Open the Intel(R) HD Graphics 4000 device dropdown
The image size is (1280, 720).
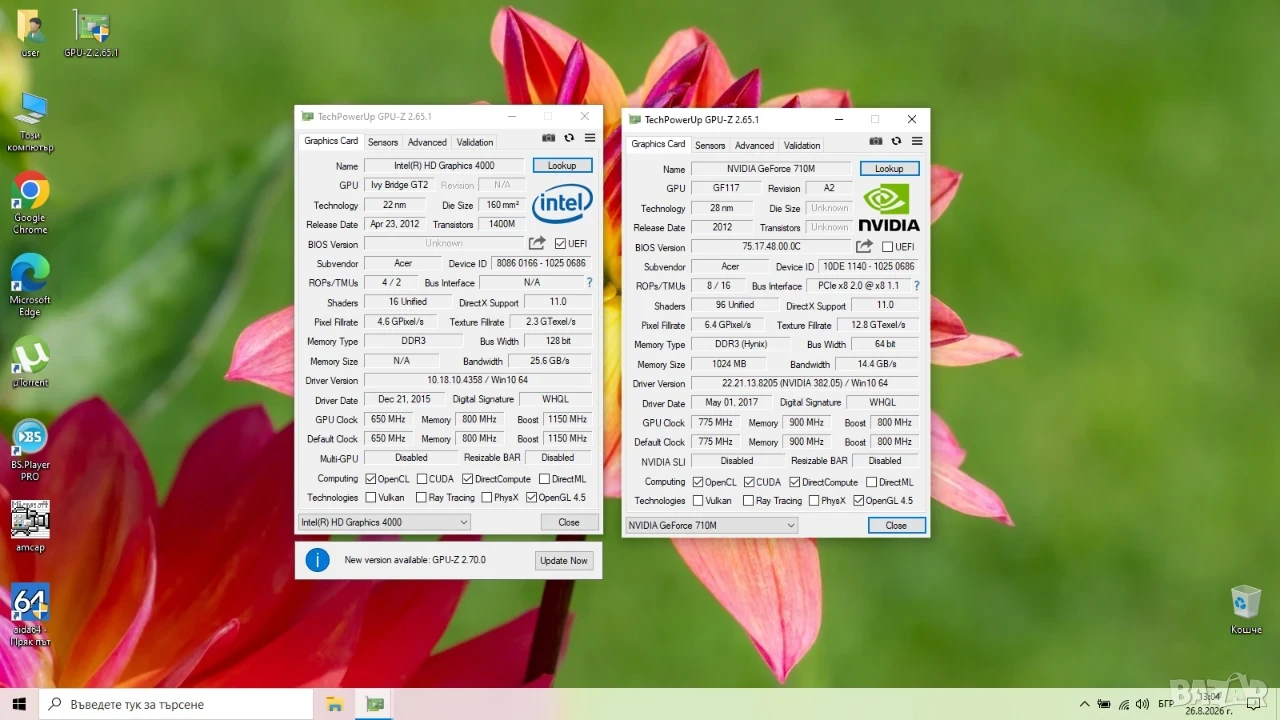tap(384, 522)
